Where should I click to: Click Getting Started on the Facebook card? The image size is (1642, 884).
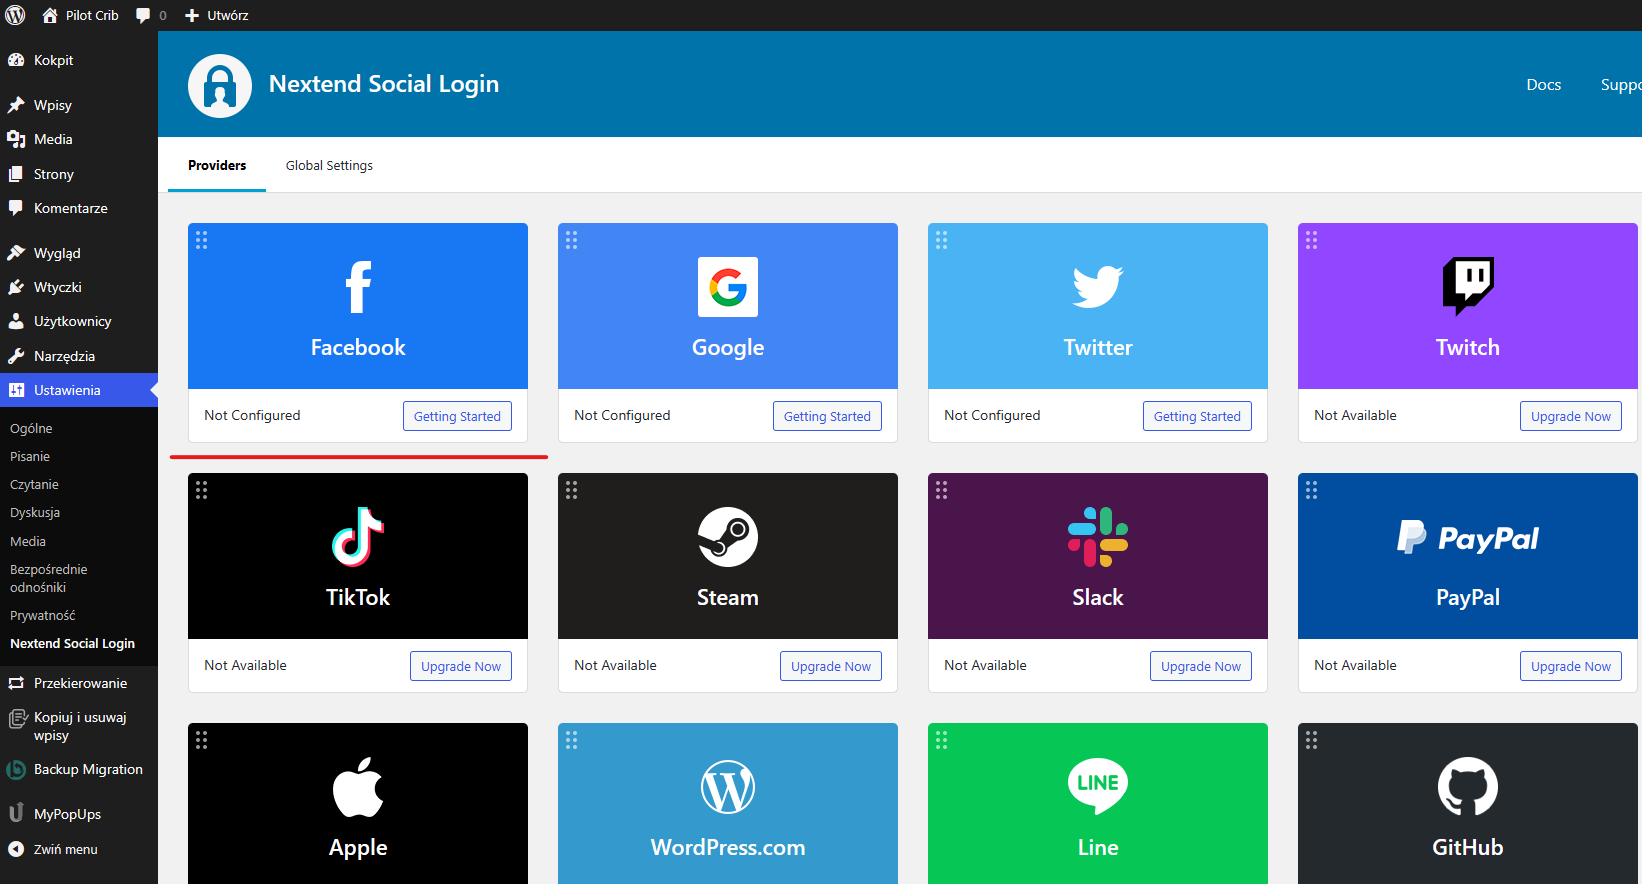coord(457,416)
